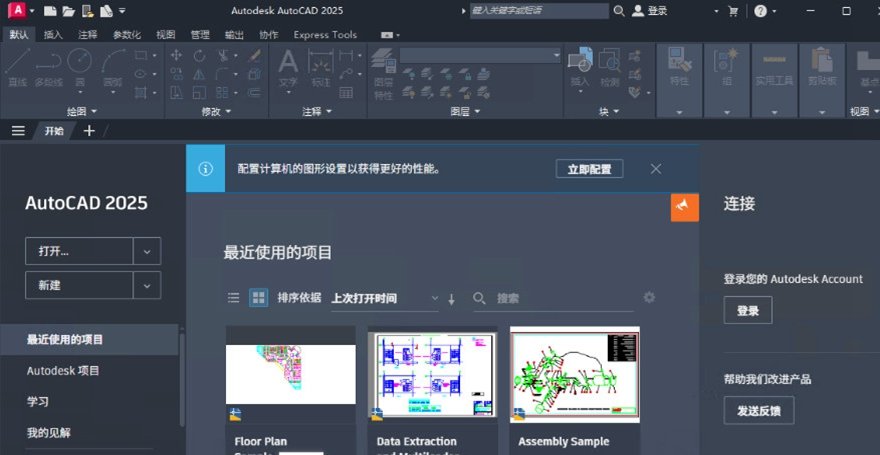Open Layer Properties (图层特性) manager
Viewport: 880px width, 455px height.
[x=383, y=73]
